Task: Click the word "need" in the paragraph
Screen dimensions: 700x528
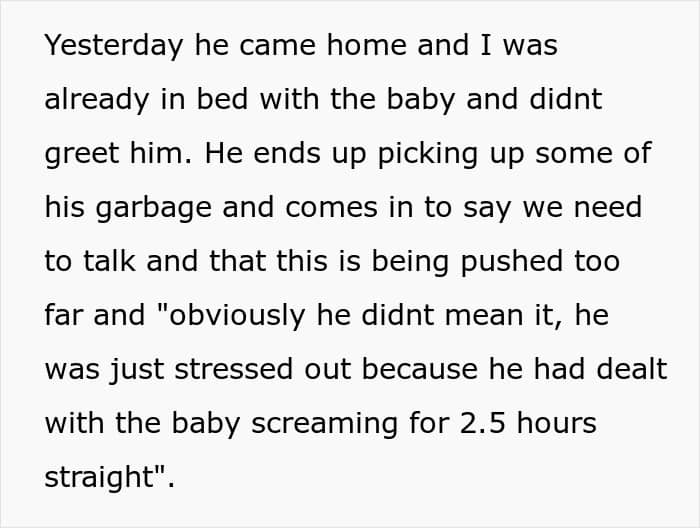Action: pyautogui.click(x=604, y=208)
